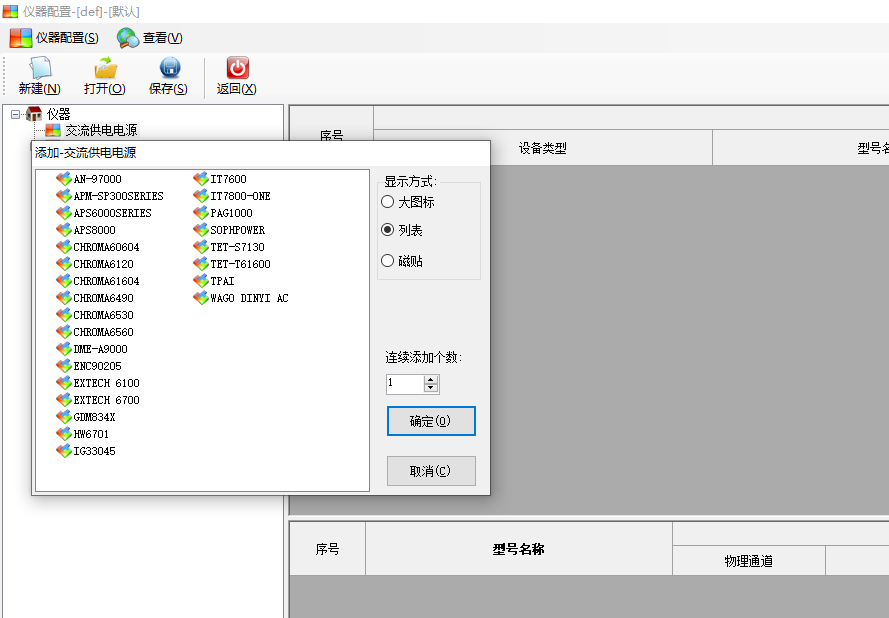Increase the 连续添加个数 spinner value
The image size is (889, 618).
tap(431, 380)
